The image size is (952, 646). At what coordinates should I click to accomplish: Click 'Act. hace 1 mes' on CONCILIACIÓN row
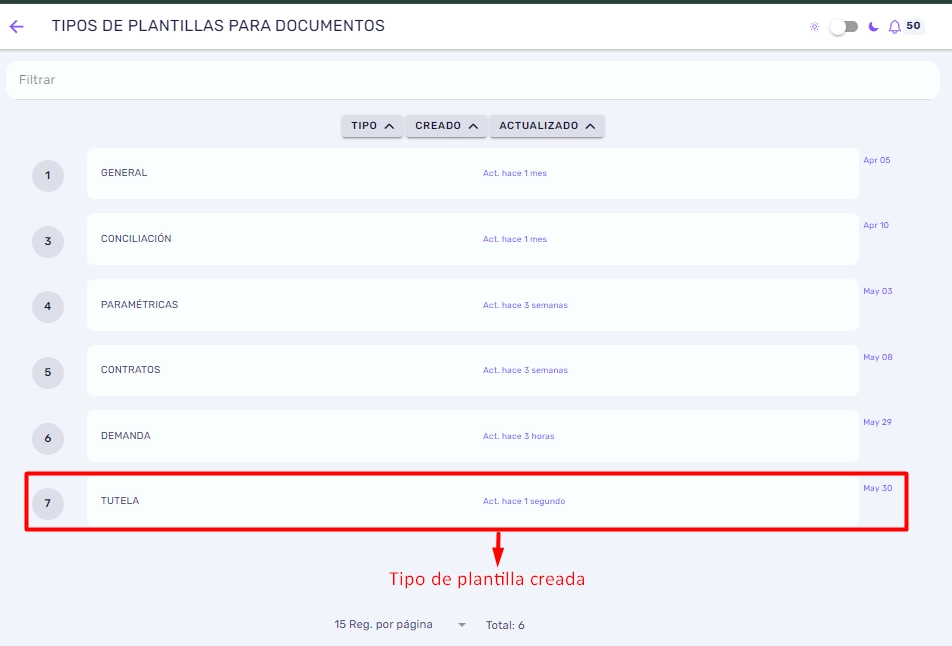click(515, 239)
